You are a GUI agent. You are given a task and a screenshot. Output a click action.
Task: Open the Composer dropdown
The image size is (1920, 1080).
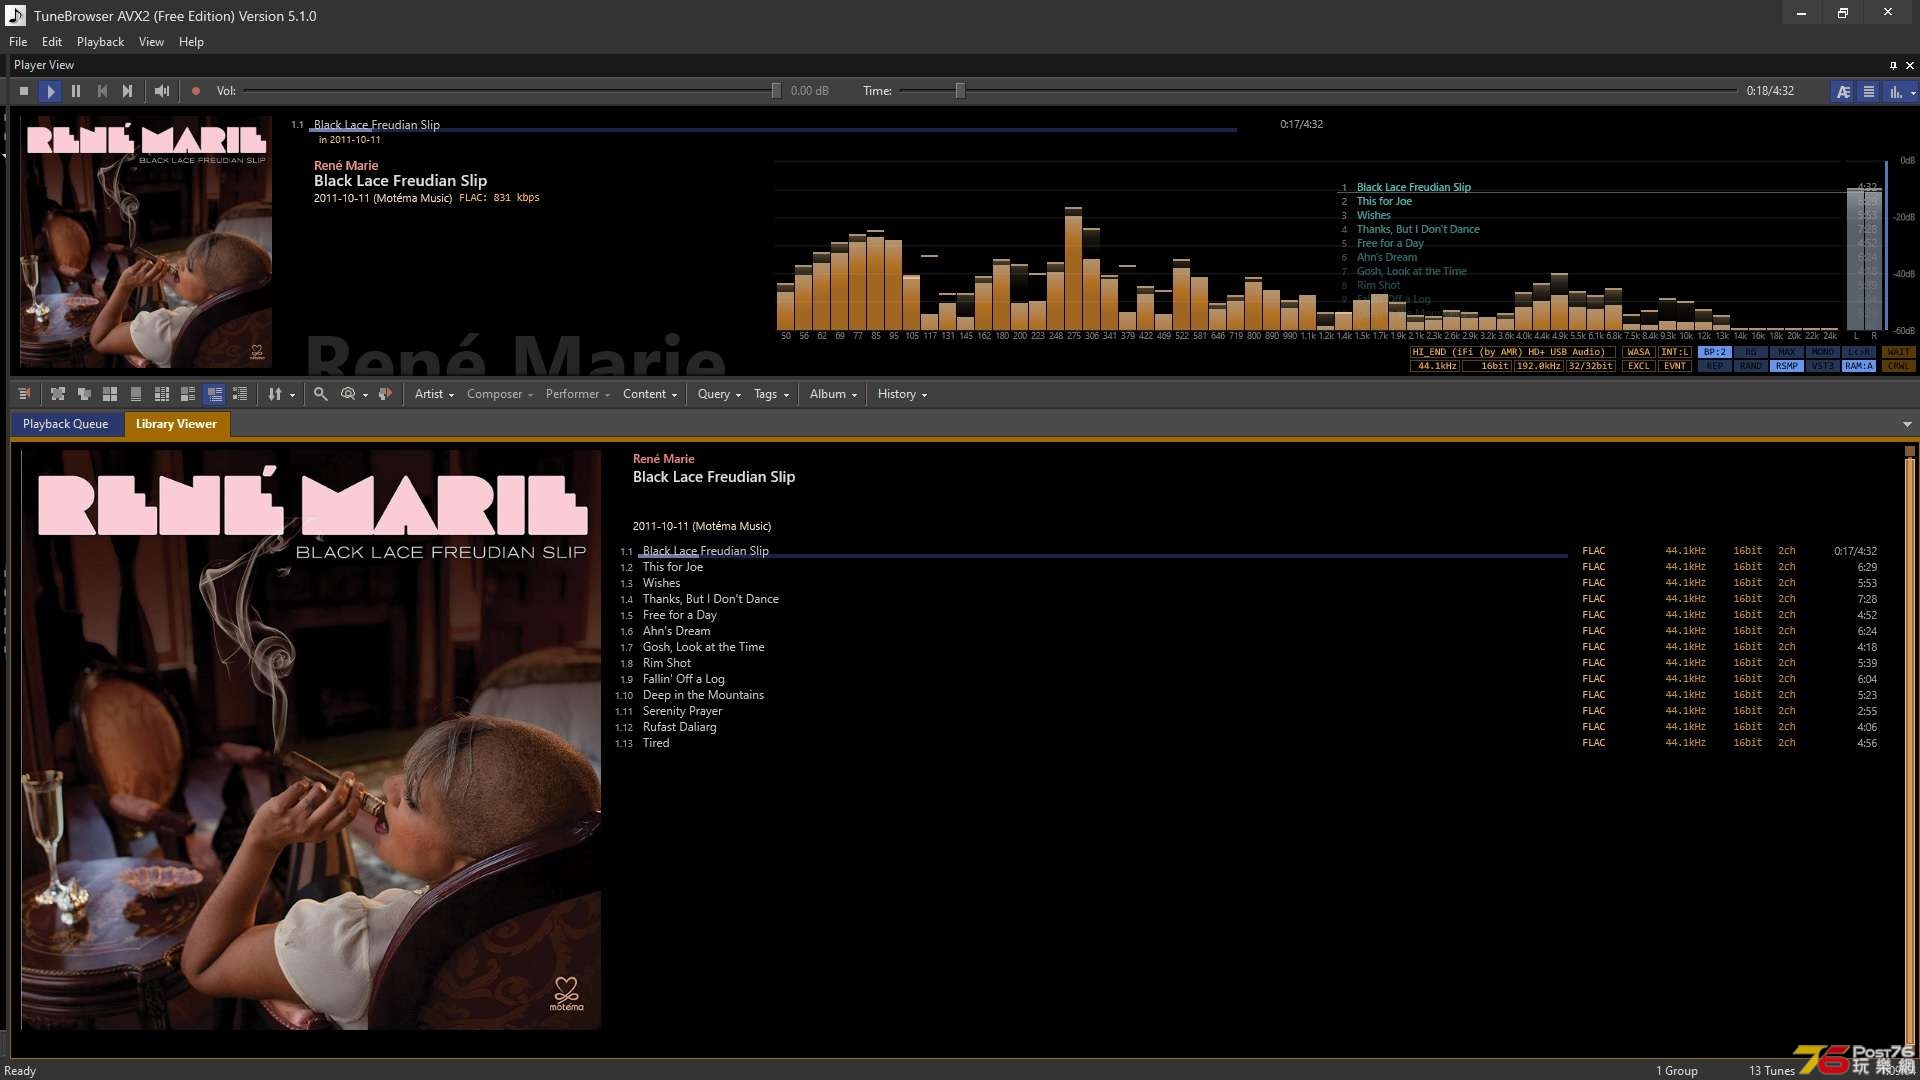click(500, 394)
